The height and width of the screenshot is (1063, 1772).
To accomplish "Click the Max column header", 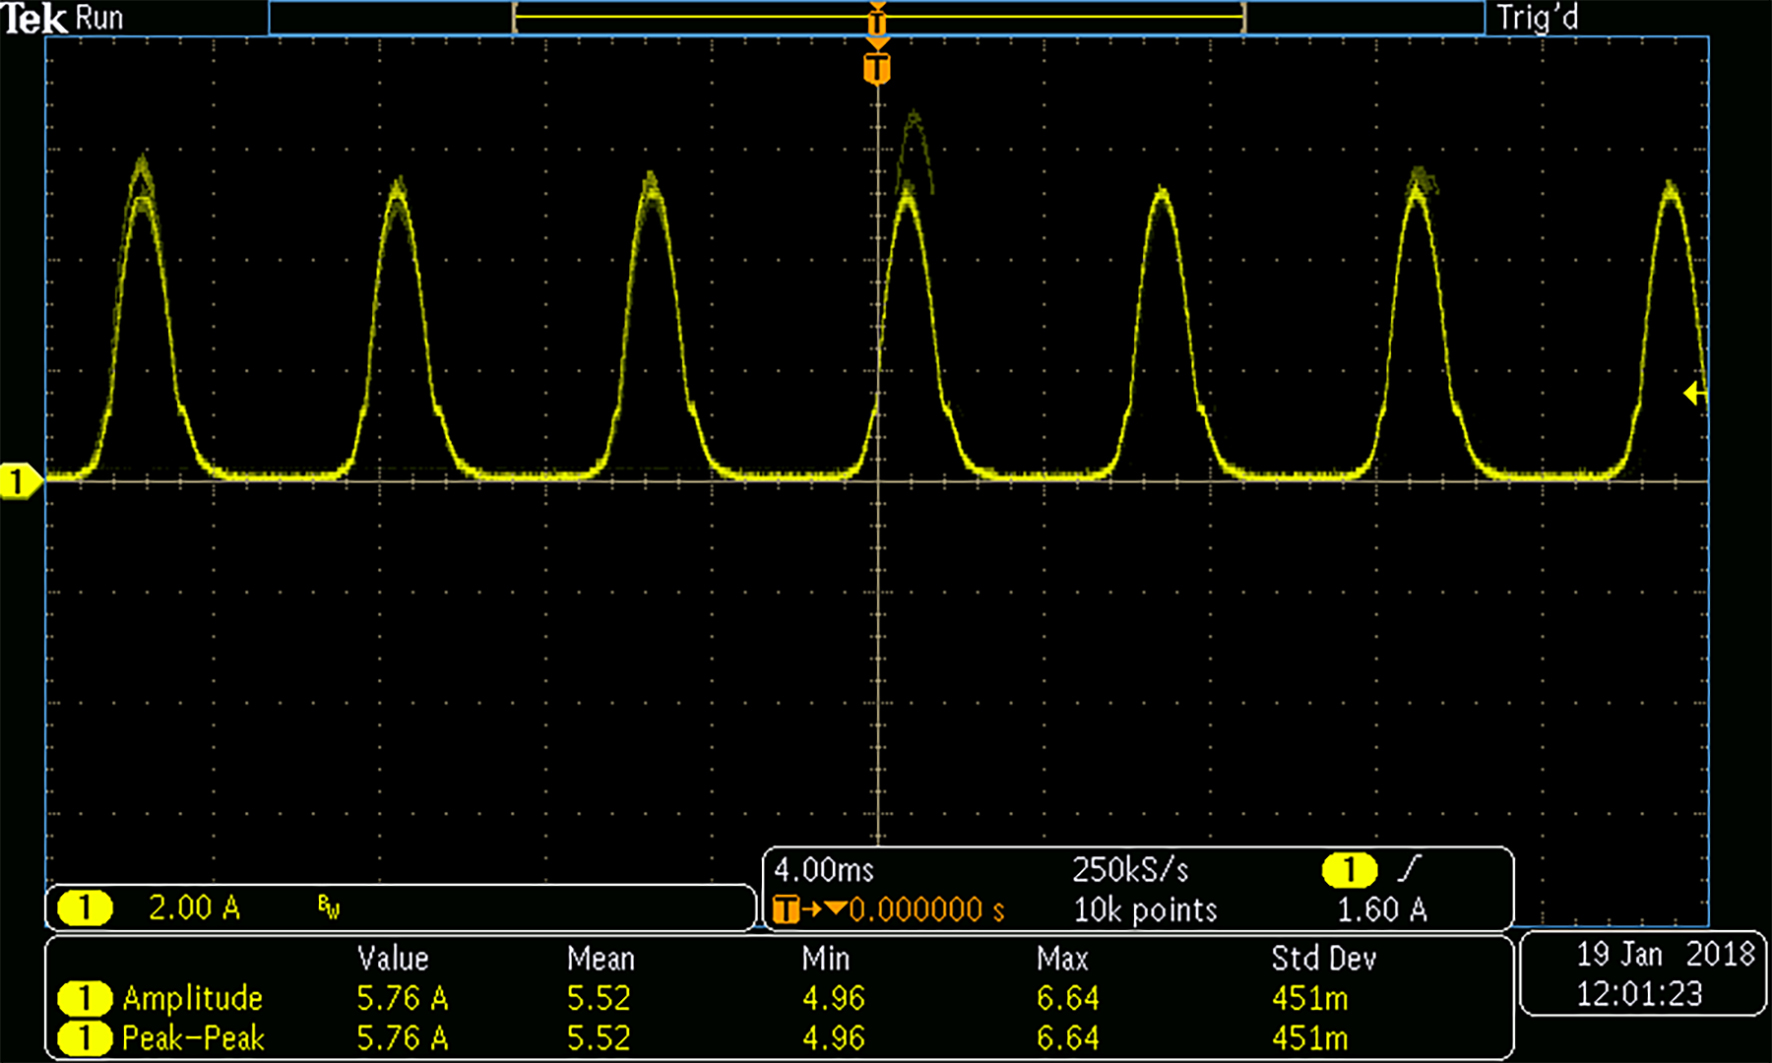I will [1062, 959].
